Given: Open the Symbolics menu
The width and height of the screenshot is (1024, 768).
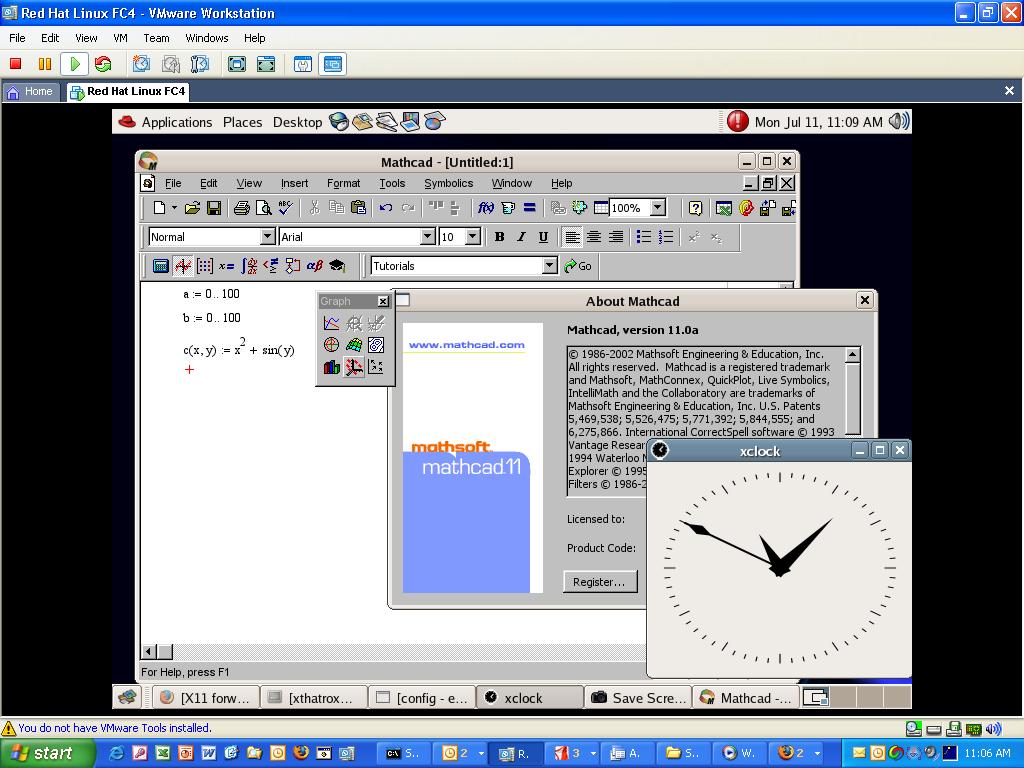Looking at the screenshot, I should point(448,183).
